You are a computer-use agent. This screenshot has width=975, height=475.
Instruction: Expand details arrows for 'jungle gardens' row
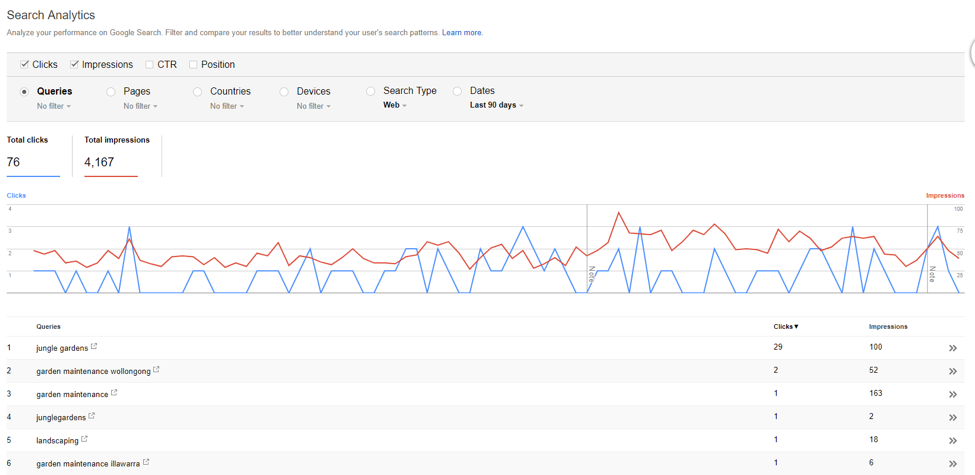click(952, 348)
